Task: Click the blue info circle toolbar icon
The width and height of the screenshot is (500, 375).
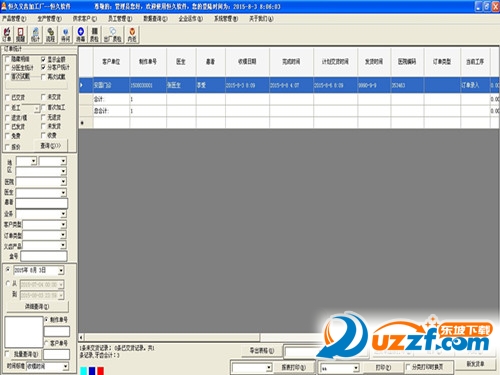Action: click(66, 35)
